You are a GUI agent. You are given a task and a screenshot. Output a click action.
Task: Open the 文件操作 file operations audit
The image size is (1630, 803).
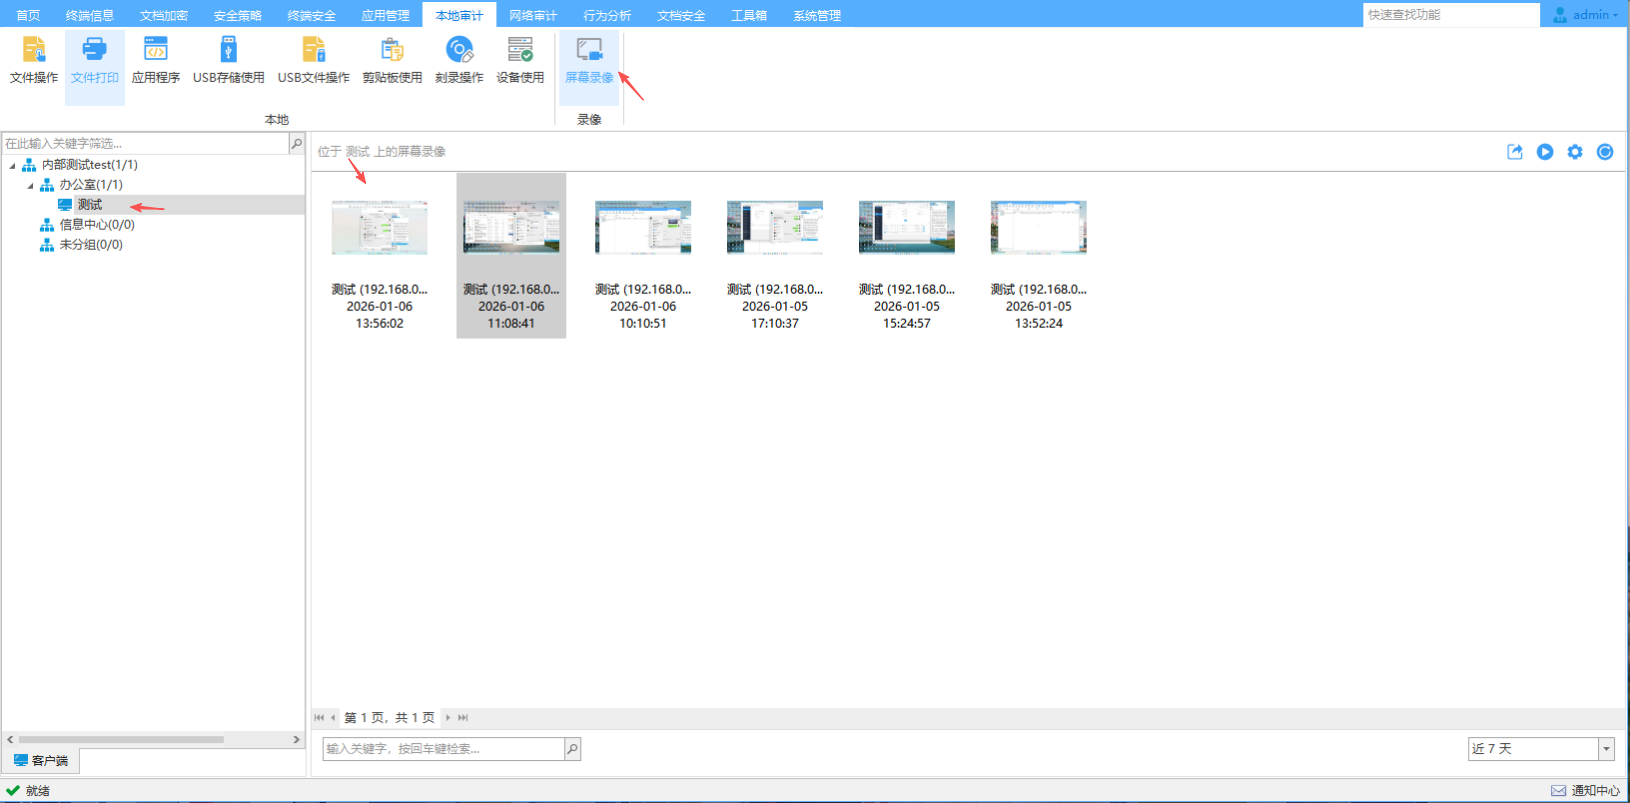(x=34, y=60)
